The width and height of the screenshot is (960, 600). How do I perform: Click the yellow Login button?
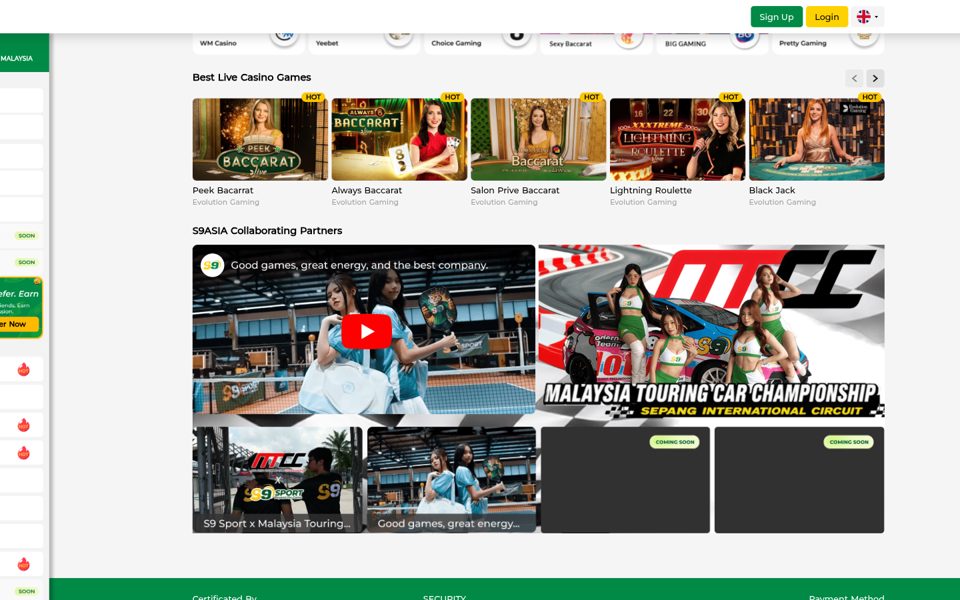[x=827, y=17]
